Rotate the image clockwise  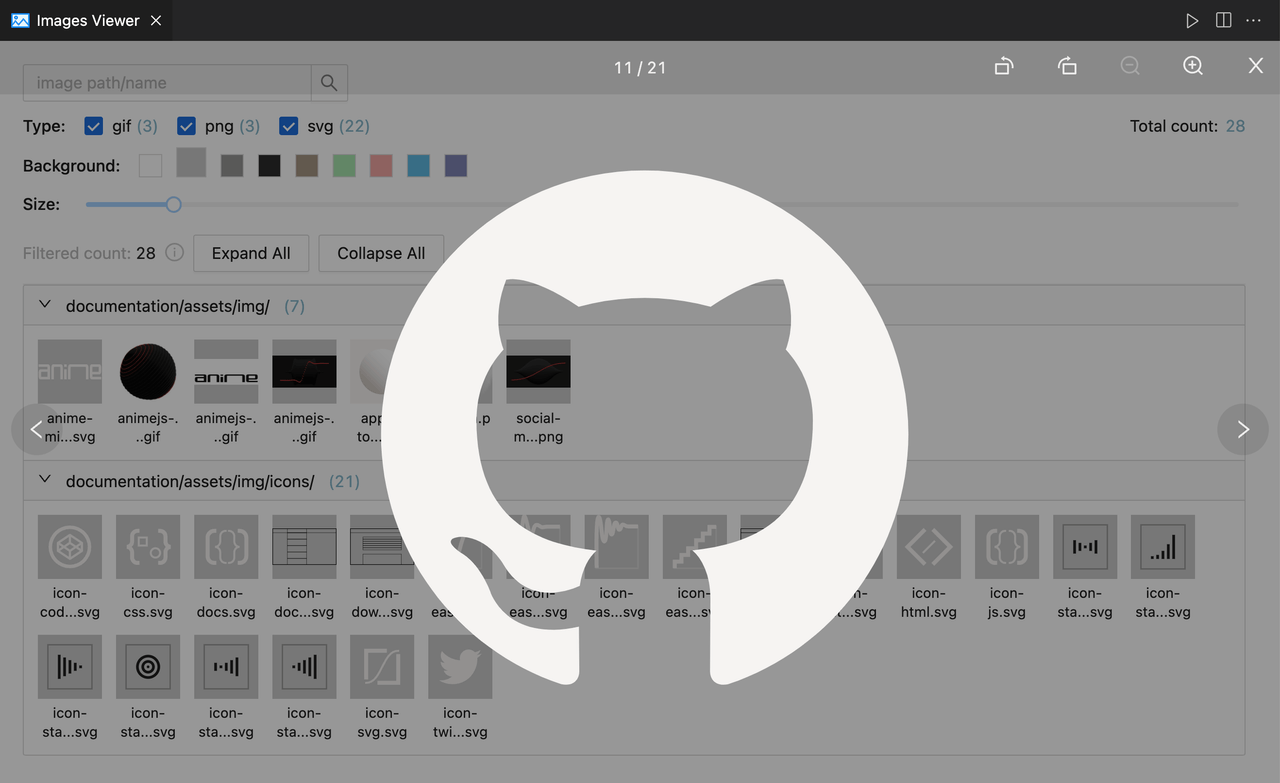click(x=1067, y=66)
